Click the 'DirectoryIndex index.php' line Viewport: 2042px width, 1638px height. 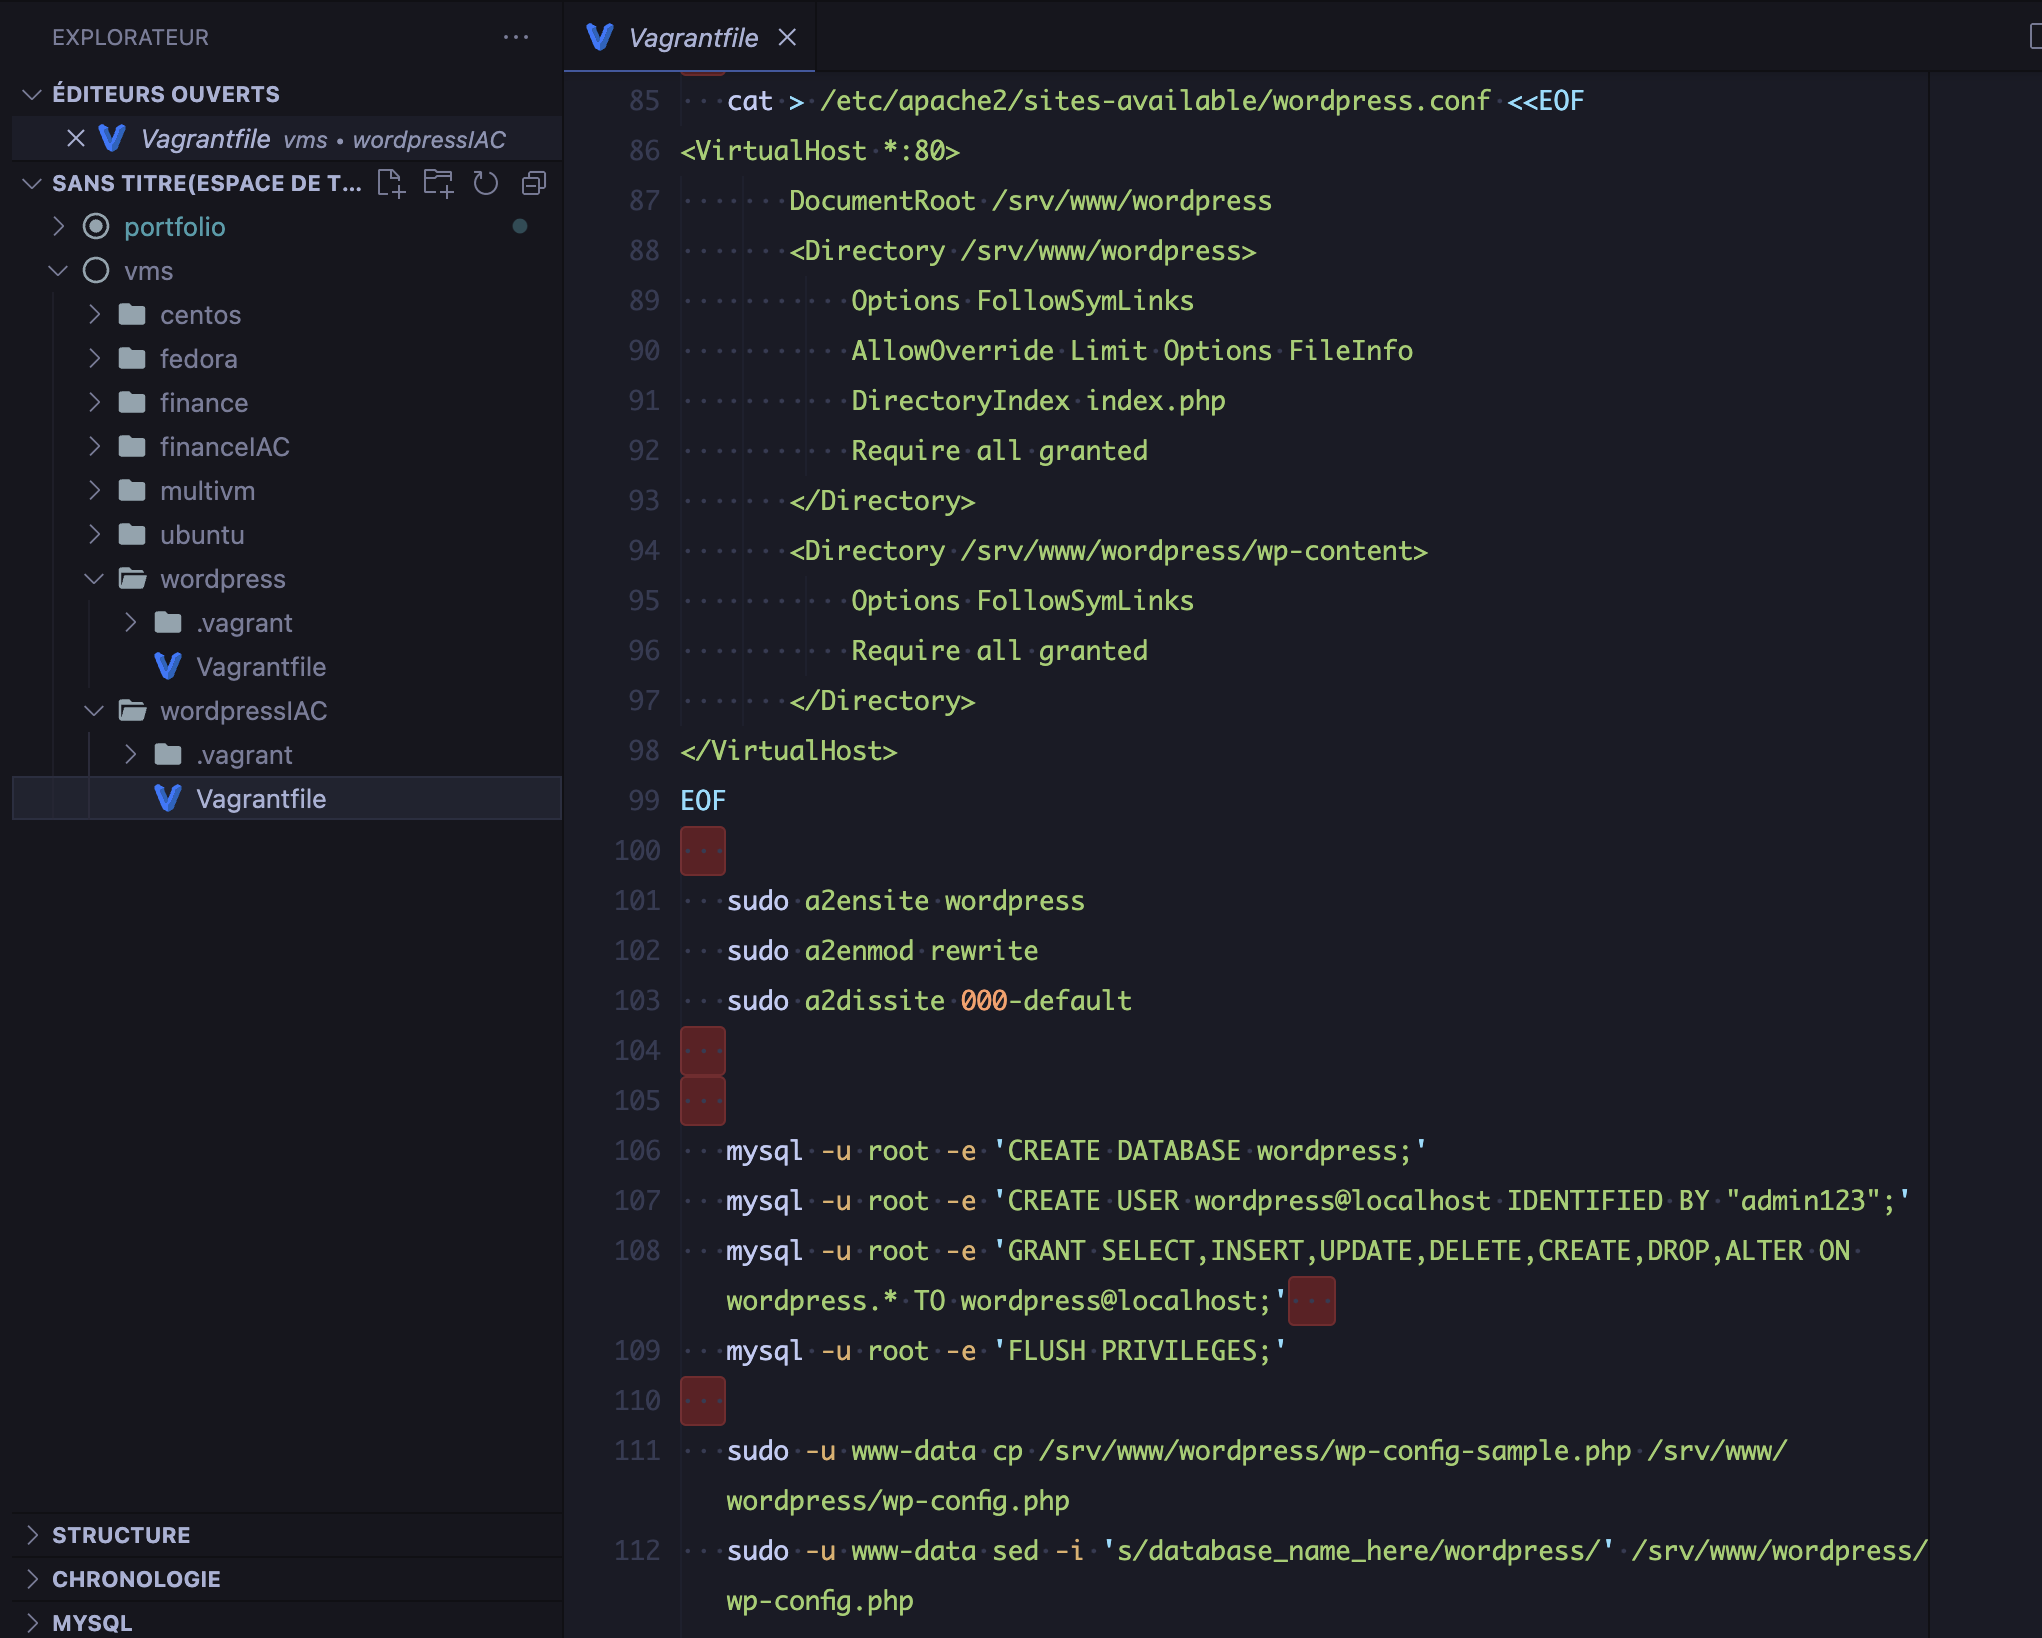(x=1038, y=400)
